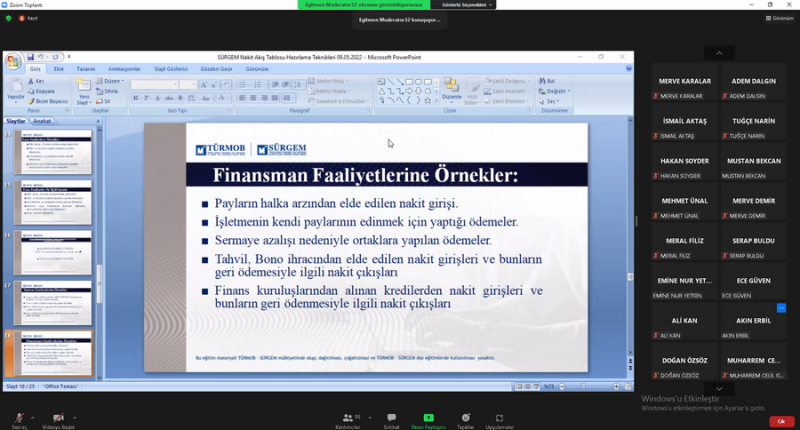Click the Yapıştır paste icon
Viewport: 800px width, 430px height.
click(x=13, y=88)
